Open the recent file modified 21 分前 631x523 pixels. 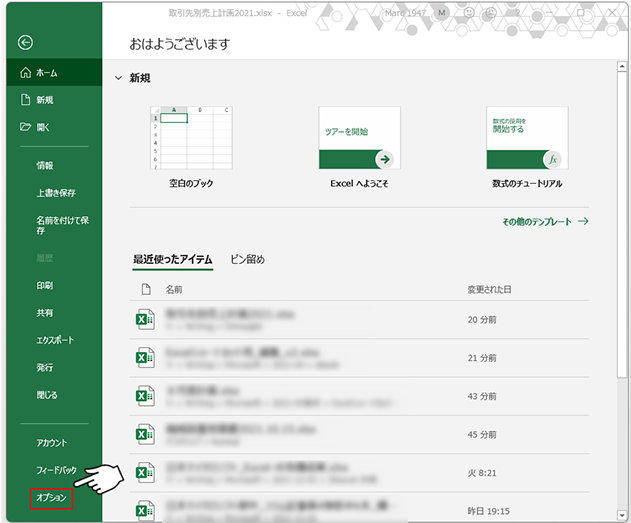(359, 358)
